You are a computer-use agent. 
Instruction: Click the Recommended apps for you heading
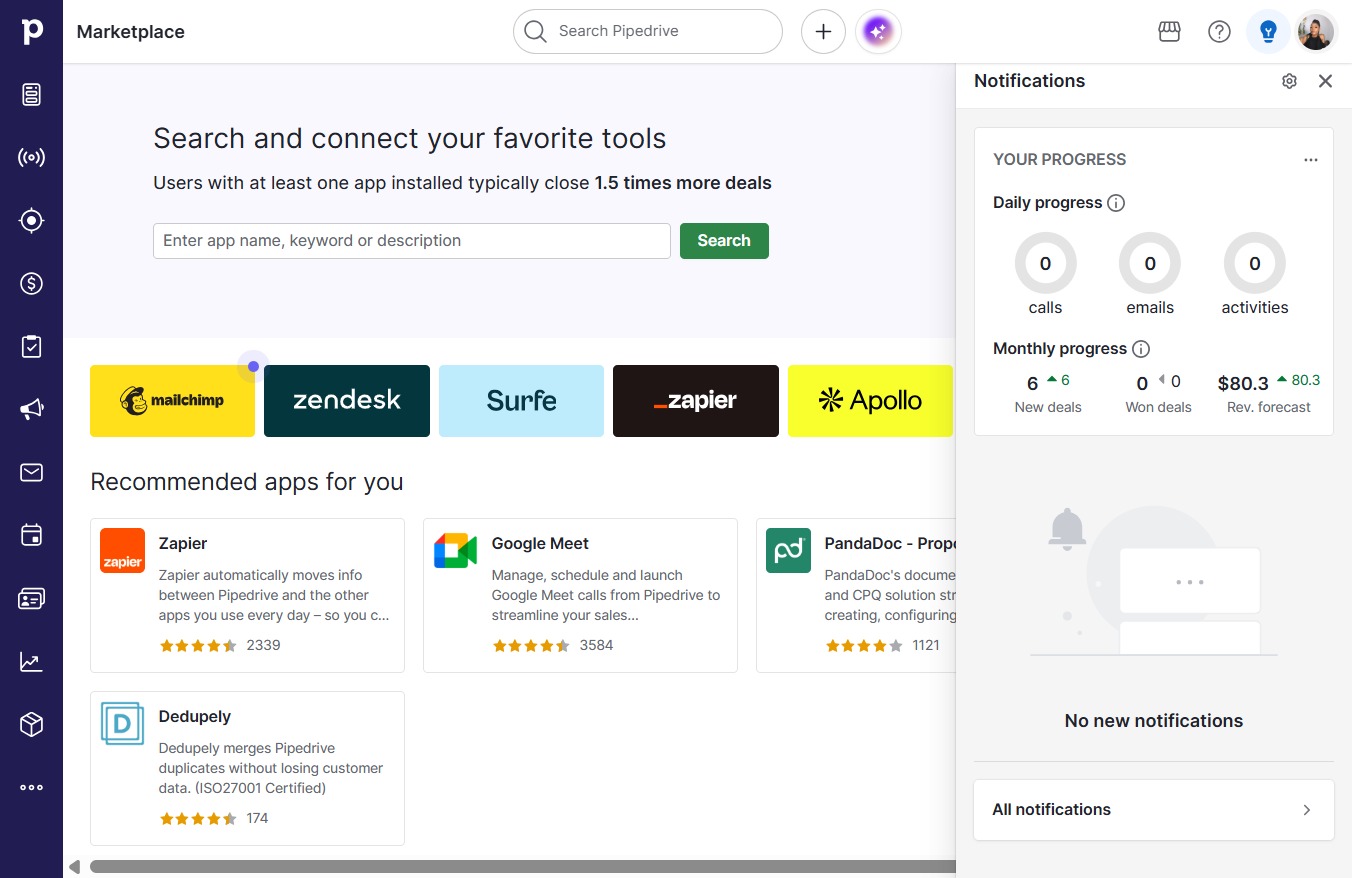[247, 482]
